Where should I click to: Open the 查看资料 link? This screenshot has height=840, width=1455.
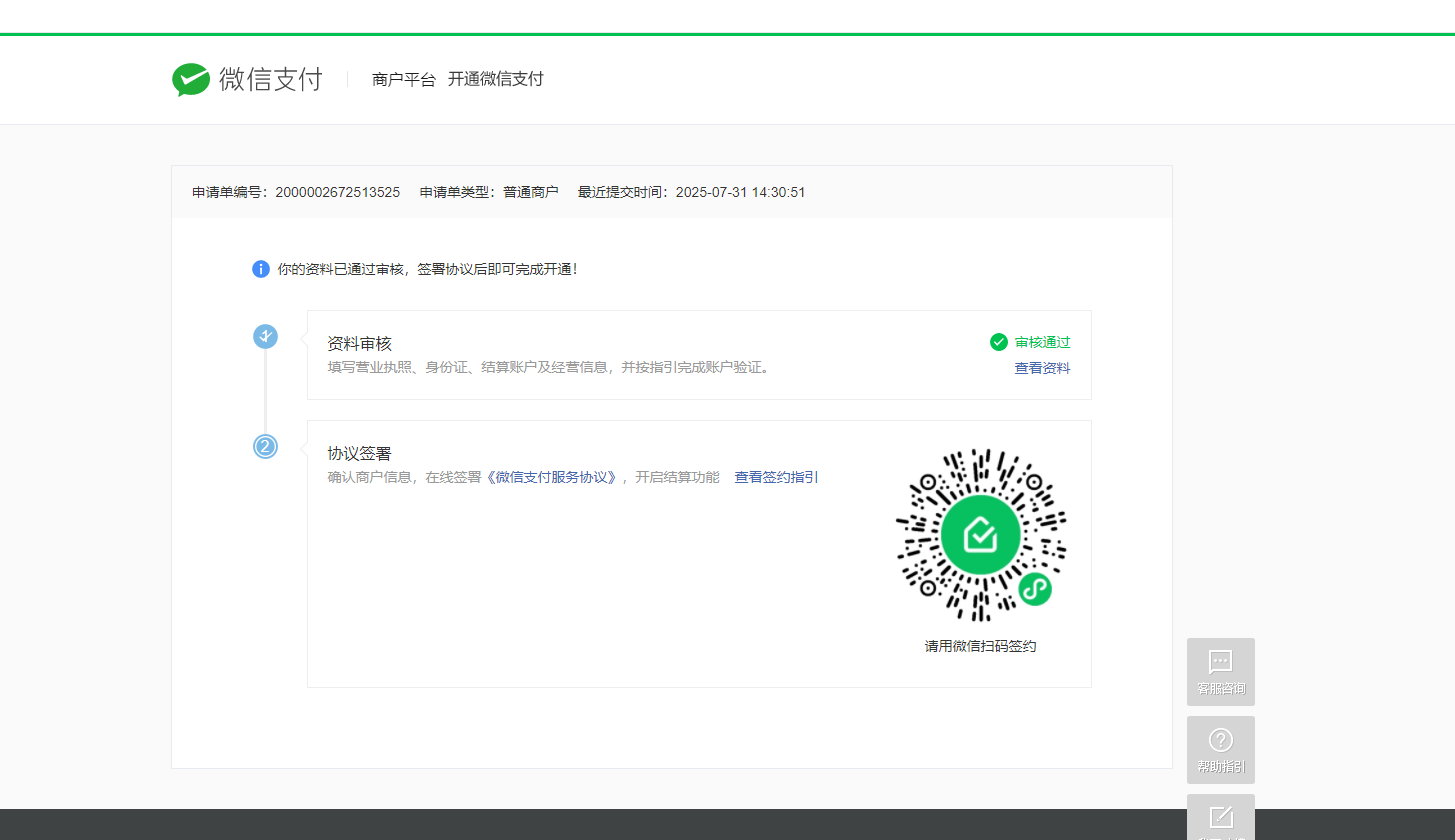[1043, 368]
